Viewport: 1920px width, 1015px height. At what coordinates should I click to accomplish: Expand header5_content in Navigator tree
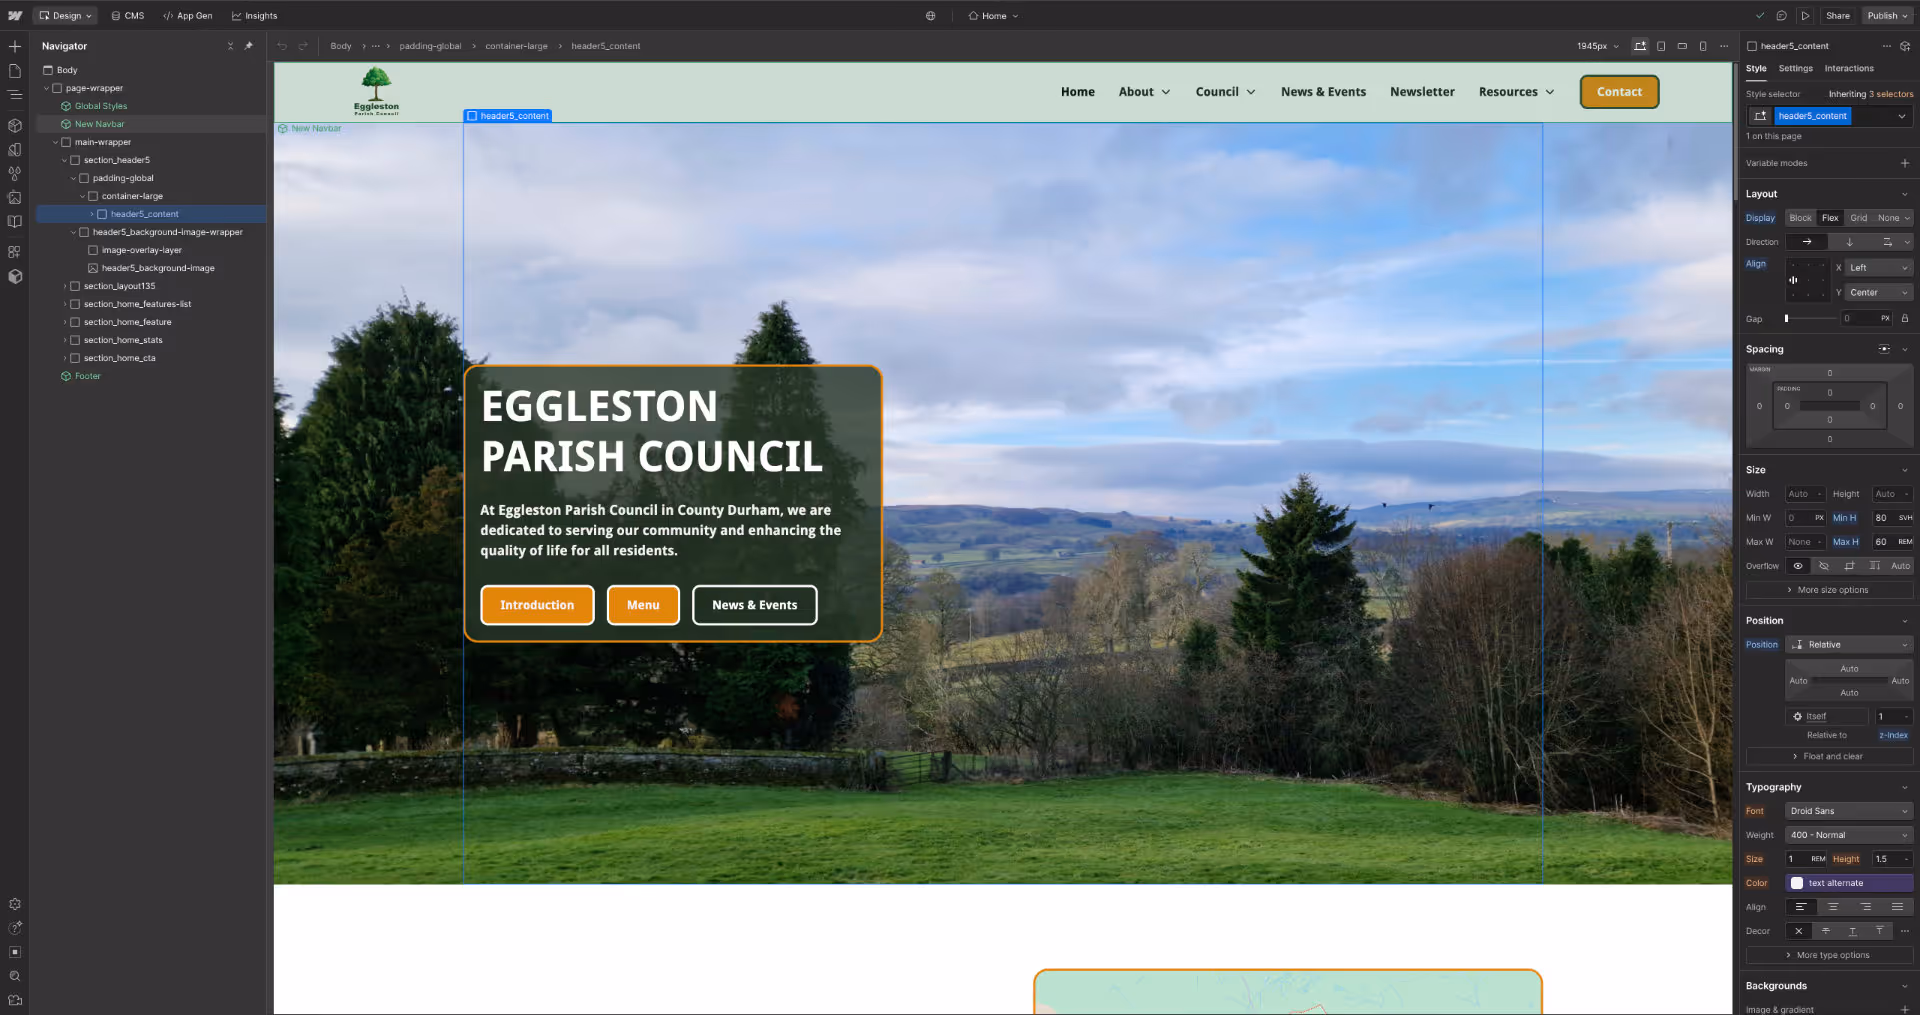[x=92, y=214]
